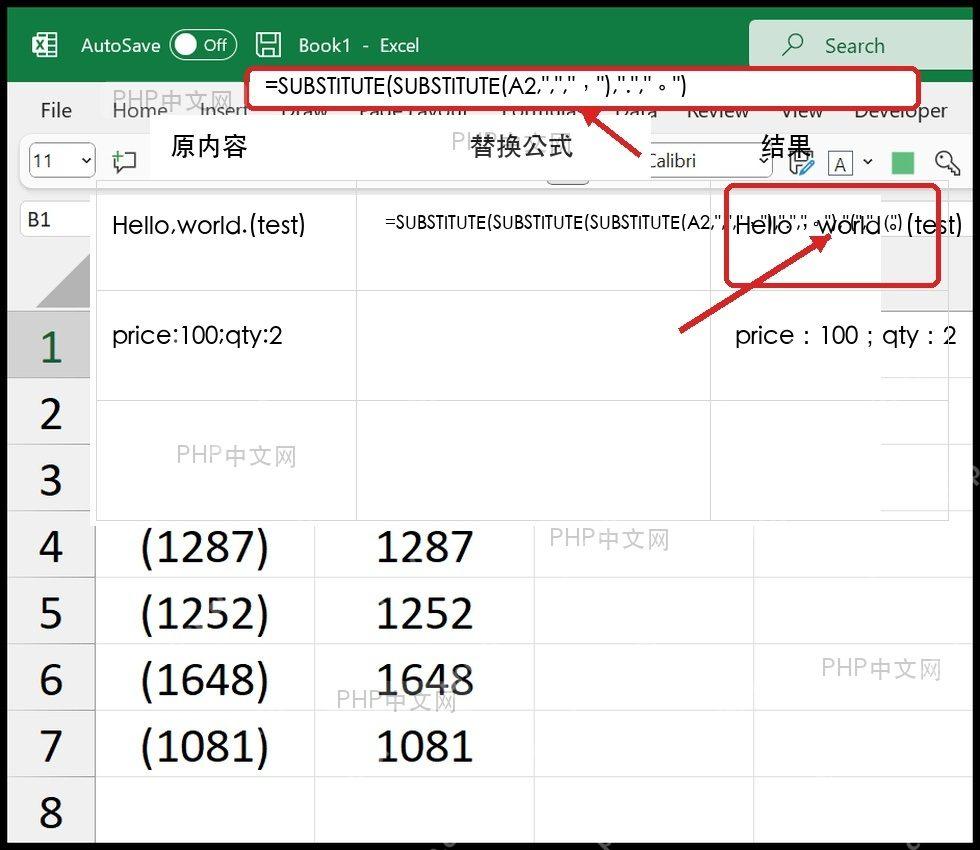Select row header 7
The height and width of the screenshot is (850, 980).
pyautogui.click(x=51, y=745)
